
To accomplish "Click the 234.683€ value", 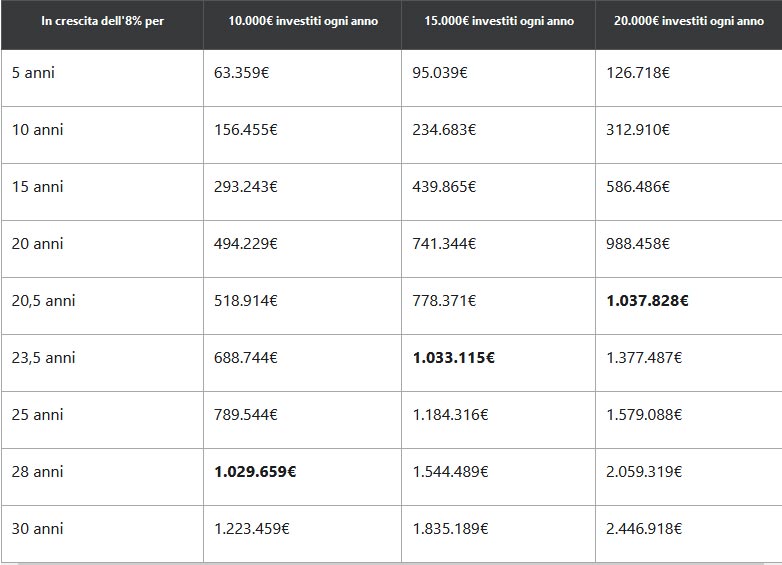I will coord(444,129).
